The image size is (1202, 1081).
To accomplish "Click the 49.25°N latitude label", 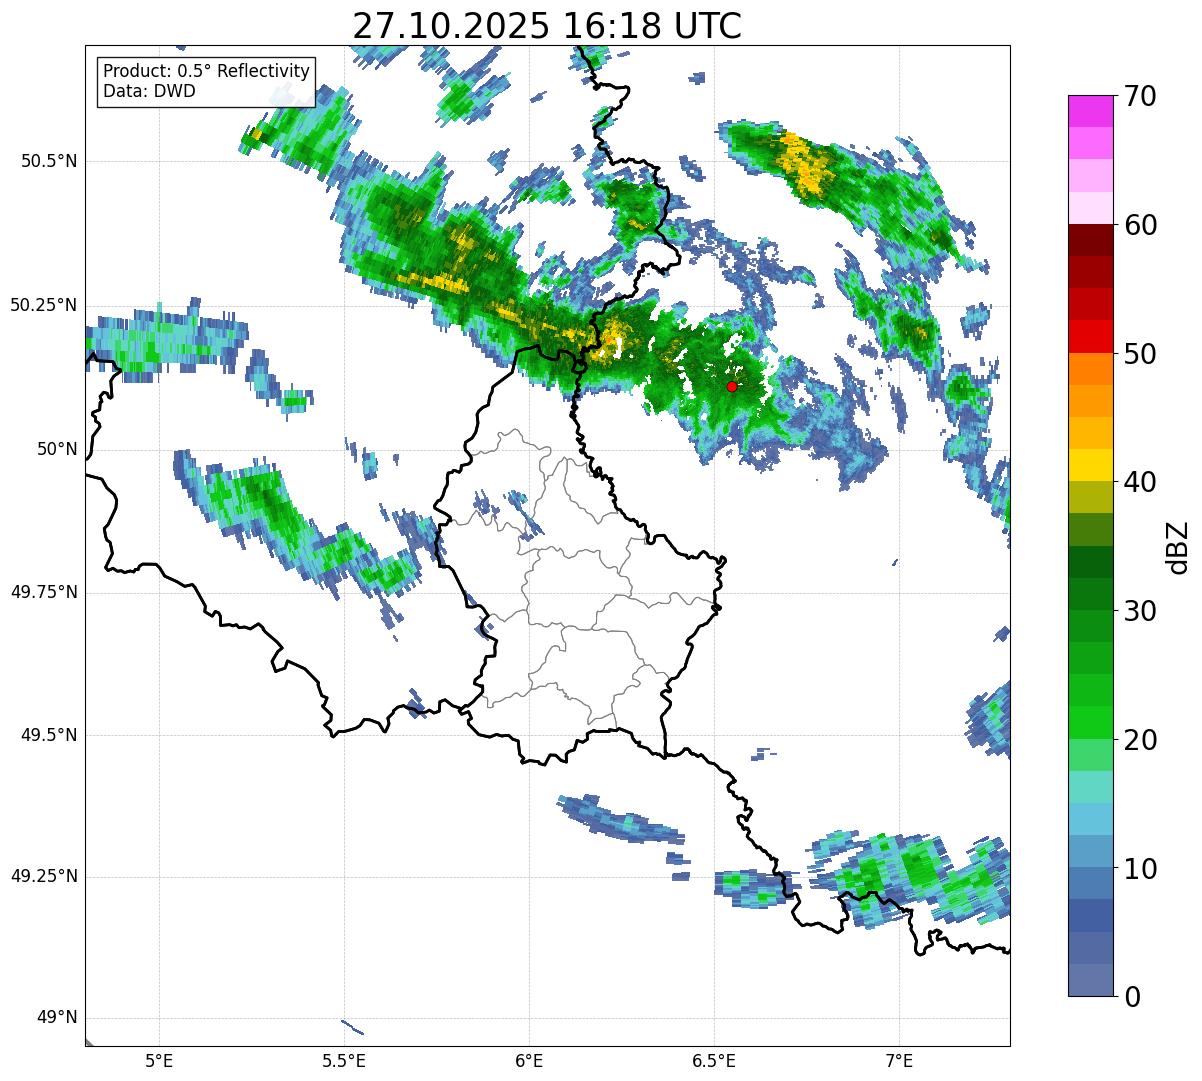I will point(44,877).
